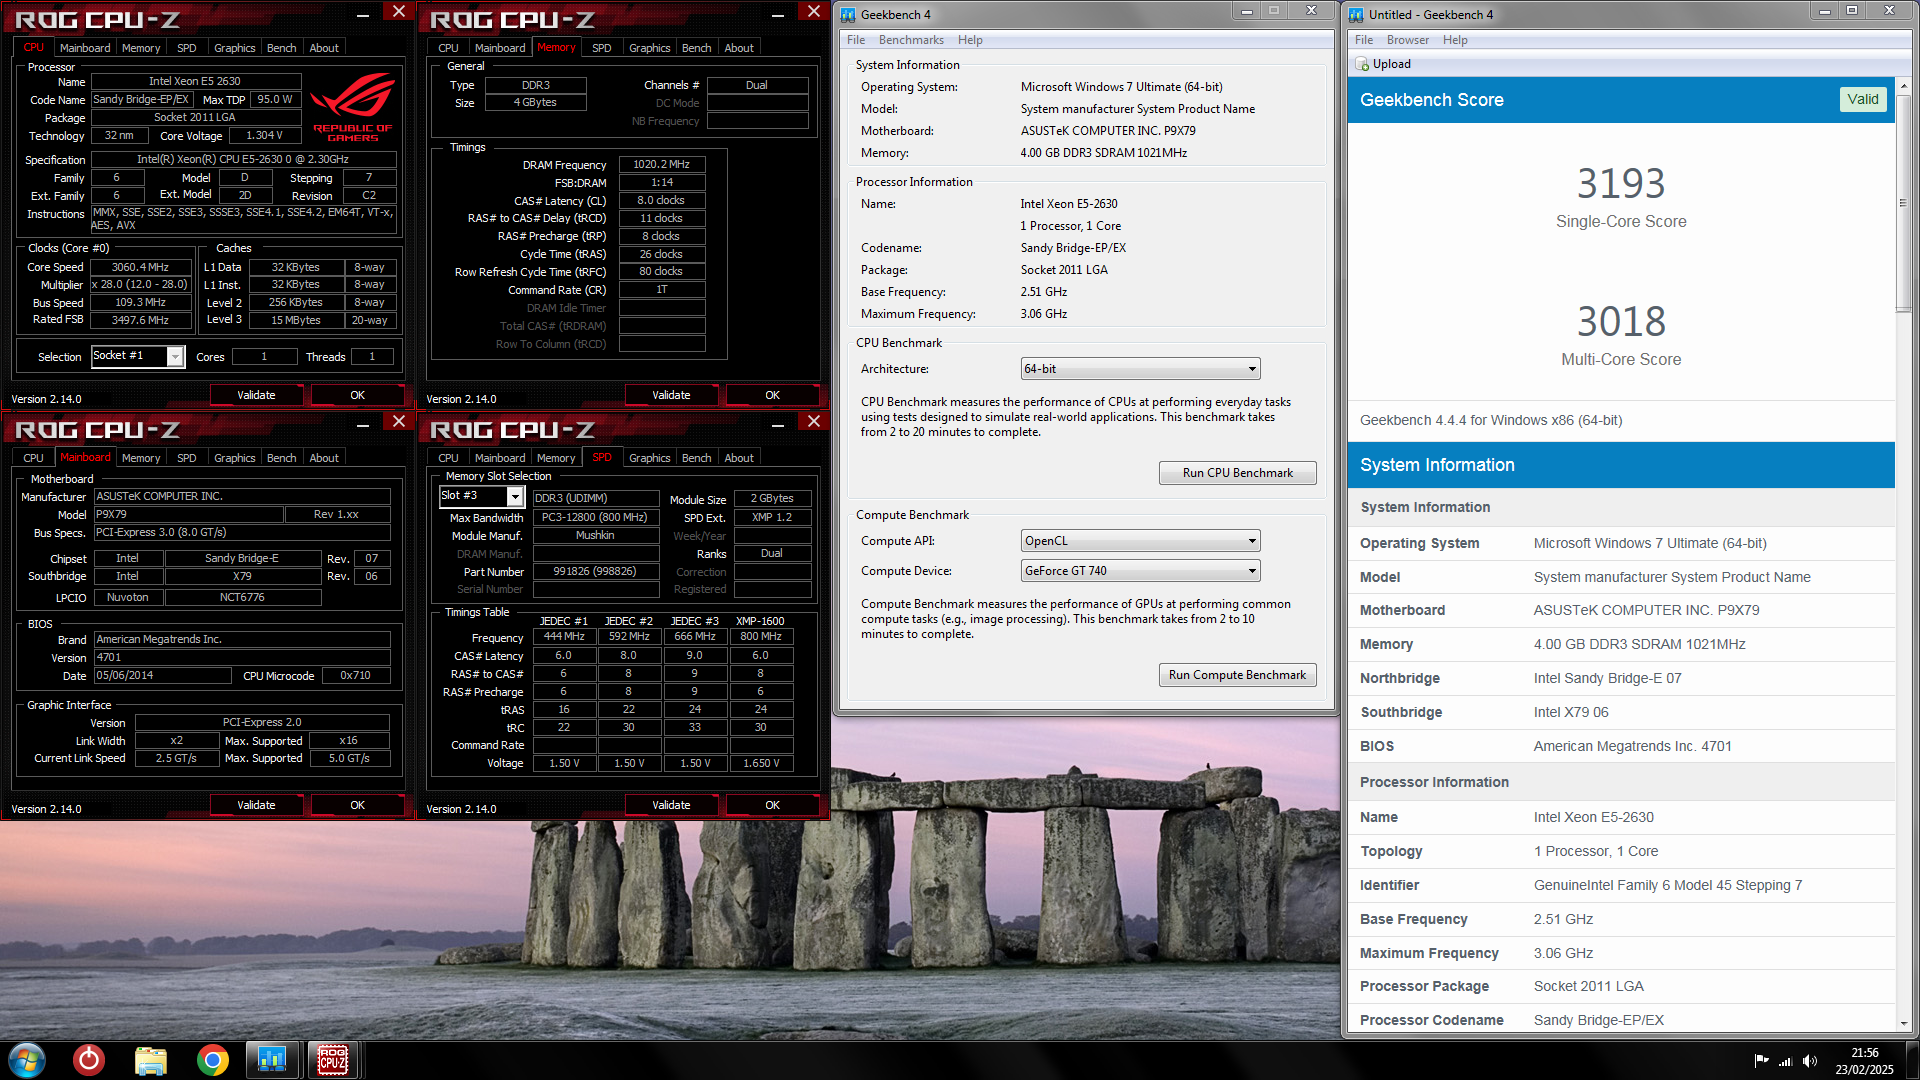The width and height of the screenshot is (1920, 1080).
Task: Click the Action Center flag tray icon
Action: pos(1761,1061)
